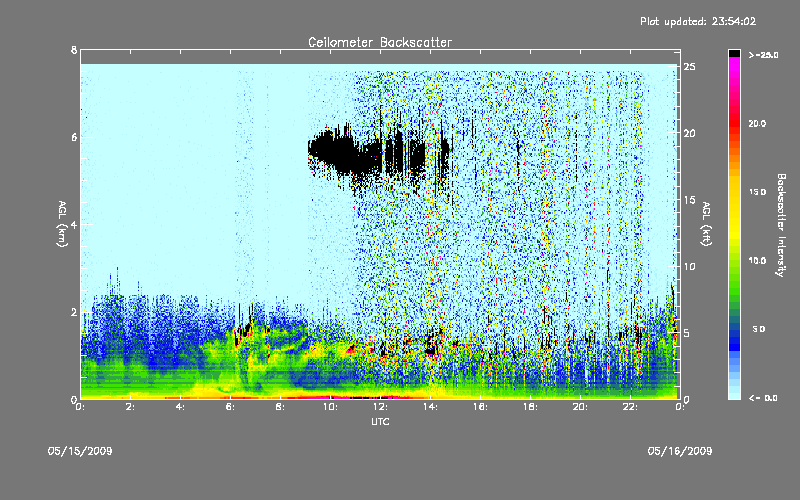This screenshot has width=800, height=500.
Task: Click the "5.0" colorbar label
Action: tap(759, 330)
